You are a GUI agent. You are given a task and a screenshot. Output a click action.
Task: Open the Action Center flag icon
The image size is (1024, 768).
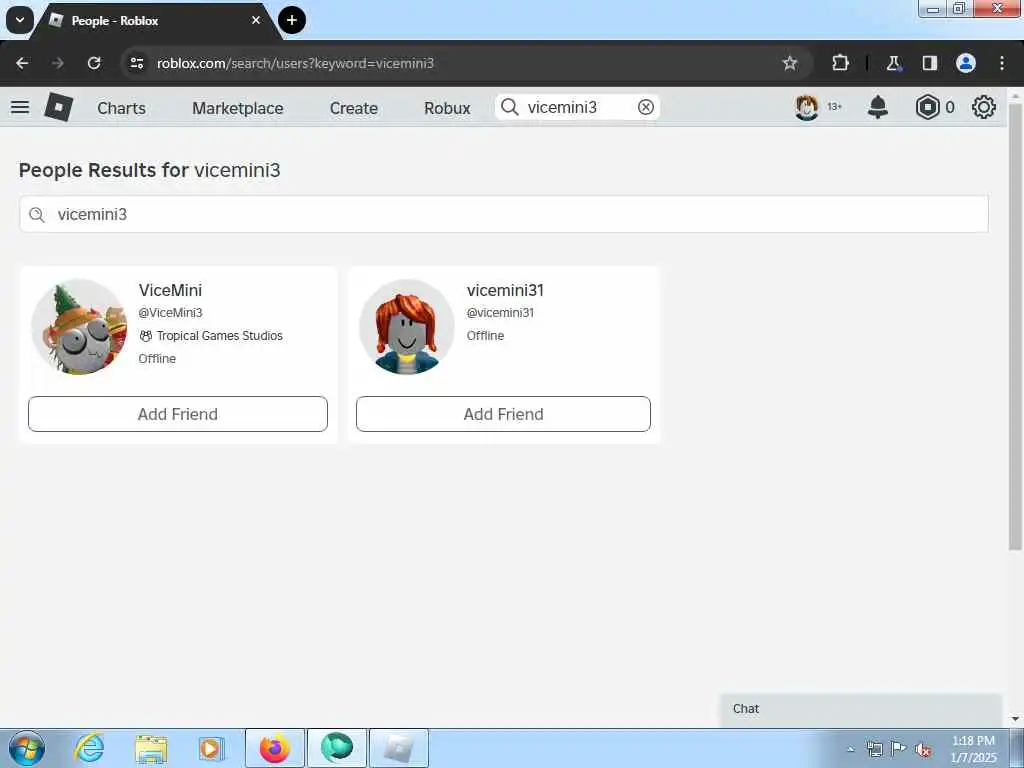click(899, 749)
